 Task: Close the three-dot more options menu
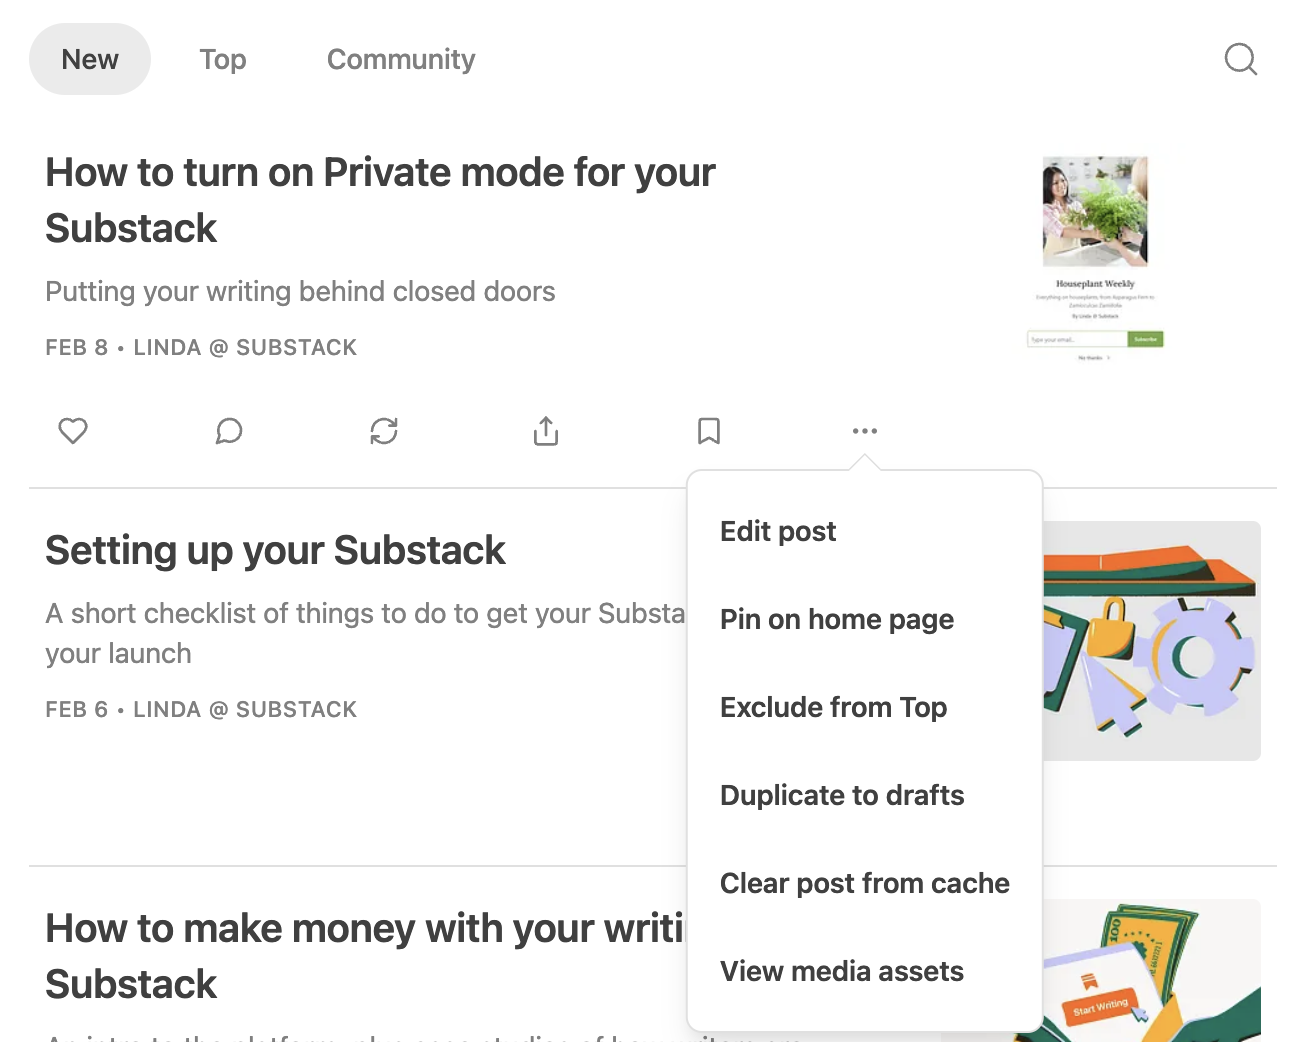tap(865, 431)
